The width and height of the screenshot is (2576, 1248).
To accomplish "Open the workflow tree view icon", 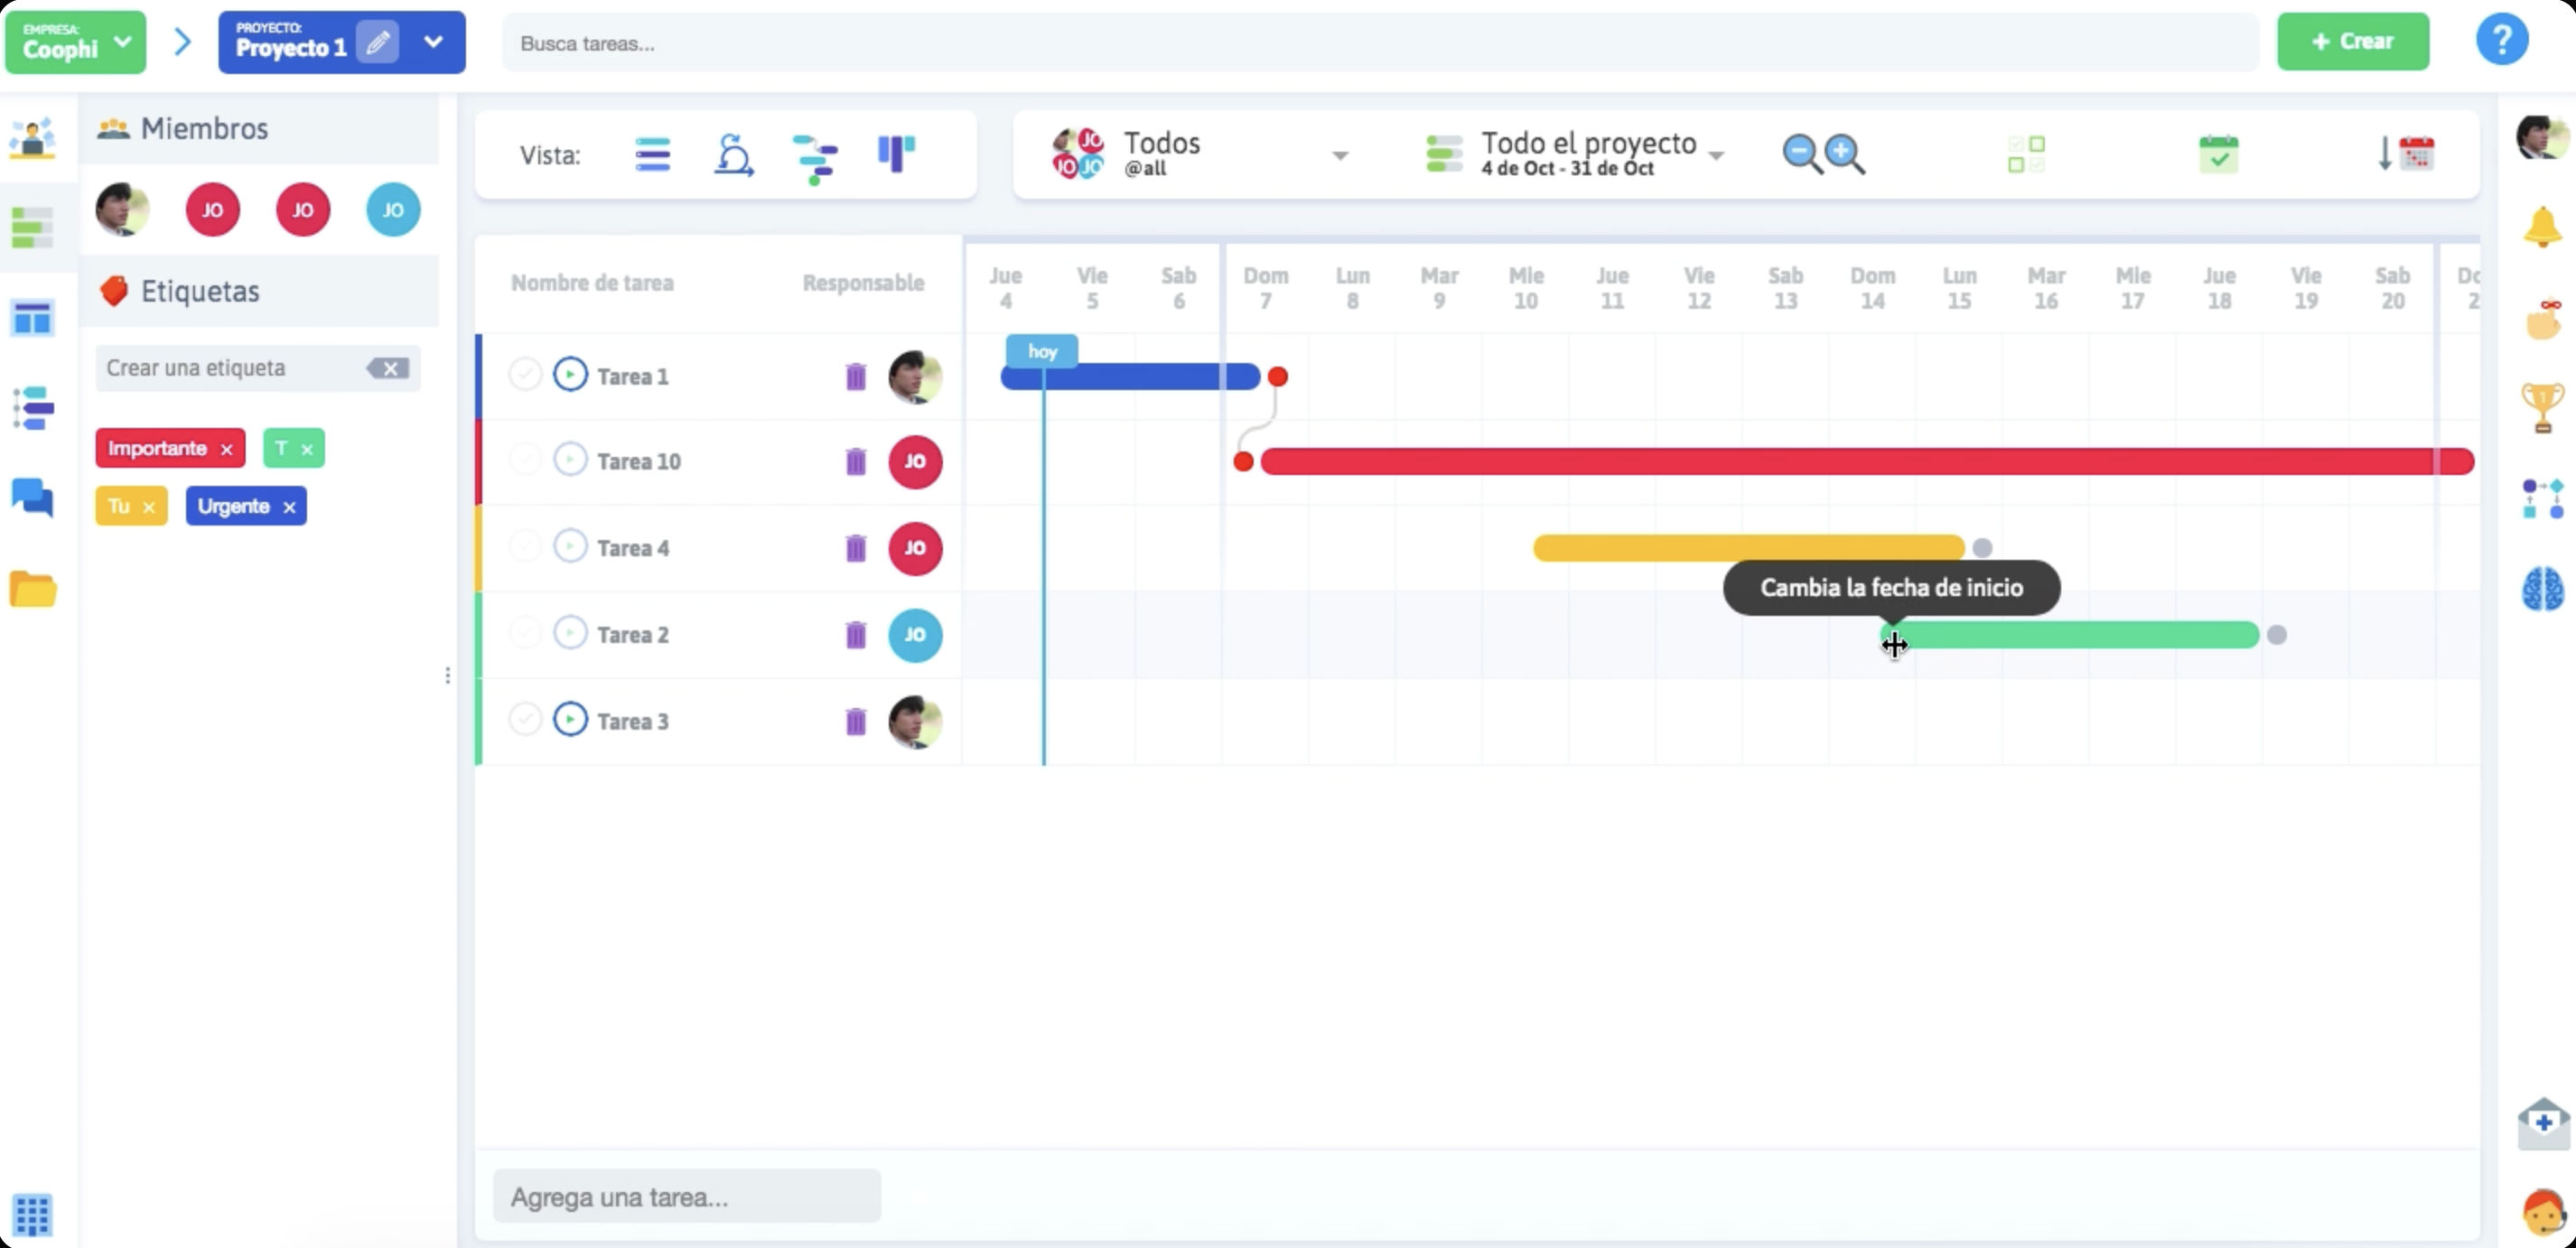I will [x=815, y=154].
